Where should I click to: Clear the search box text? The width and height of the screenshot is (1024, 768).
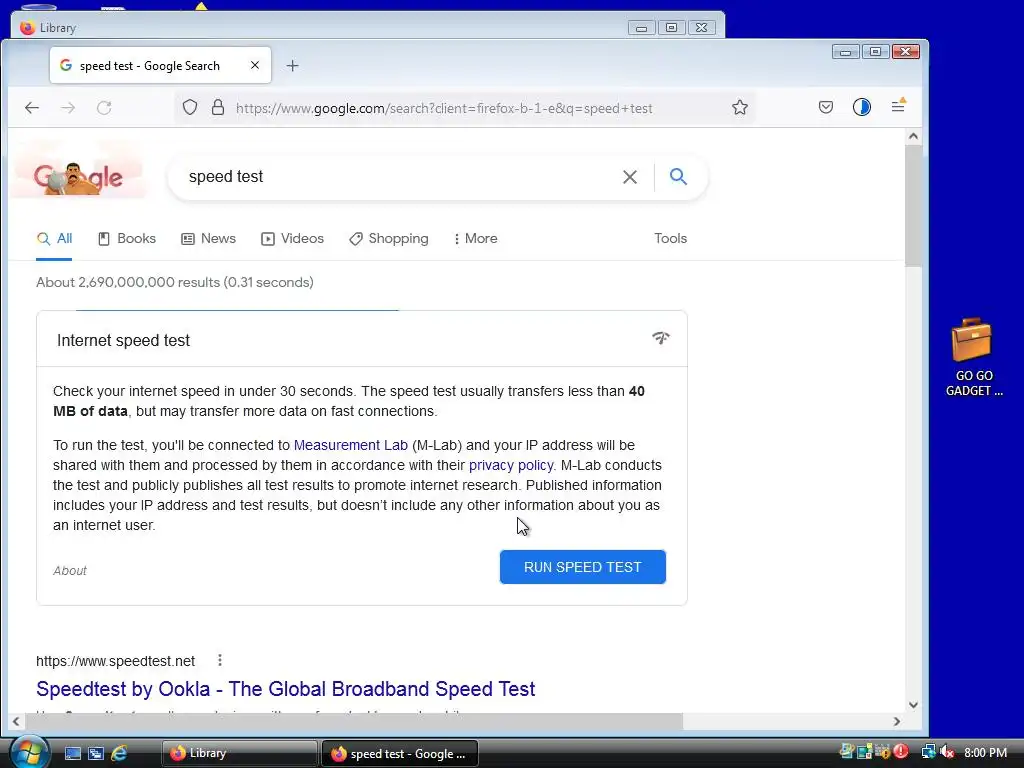tap(630, 177)
